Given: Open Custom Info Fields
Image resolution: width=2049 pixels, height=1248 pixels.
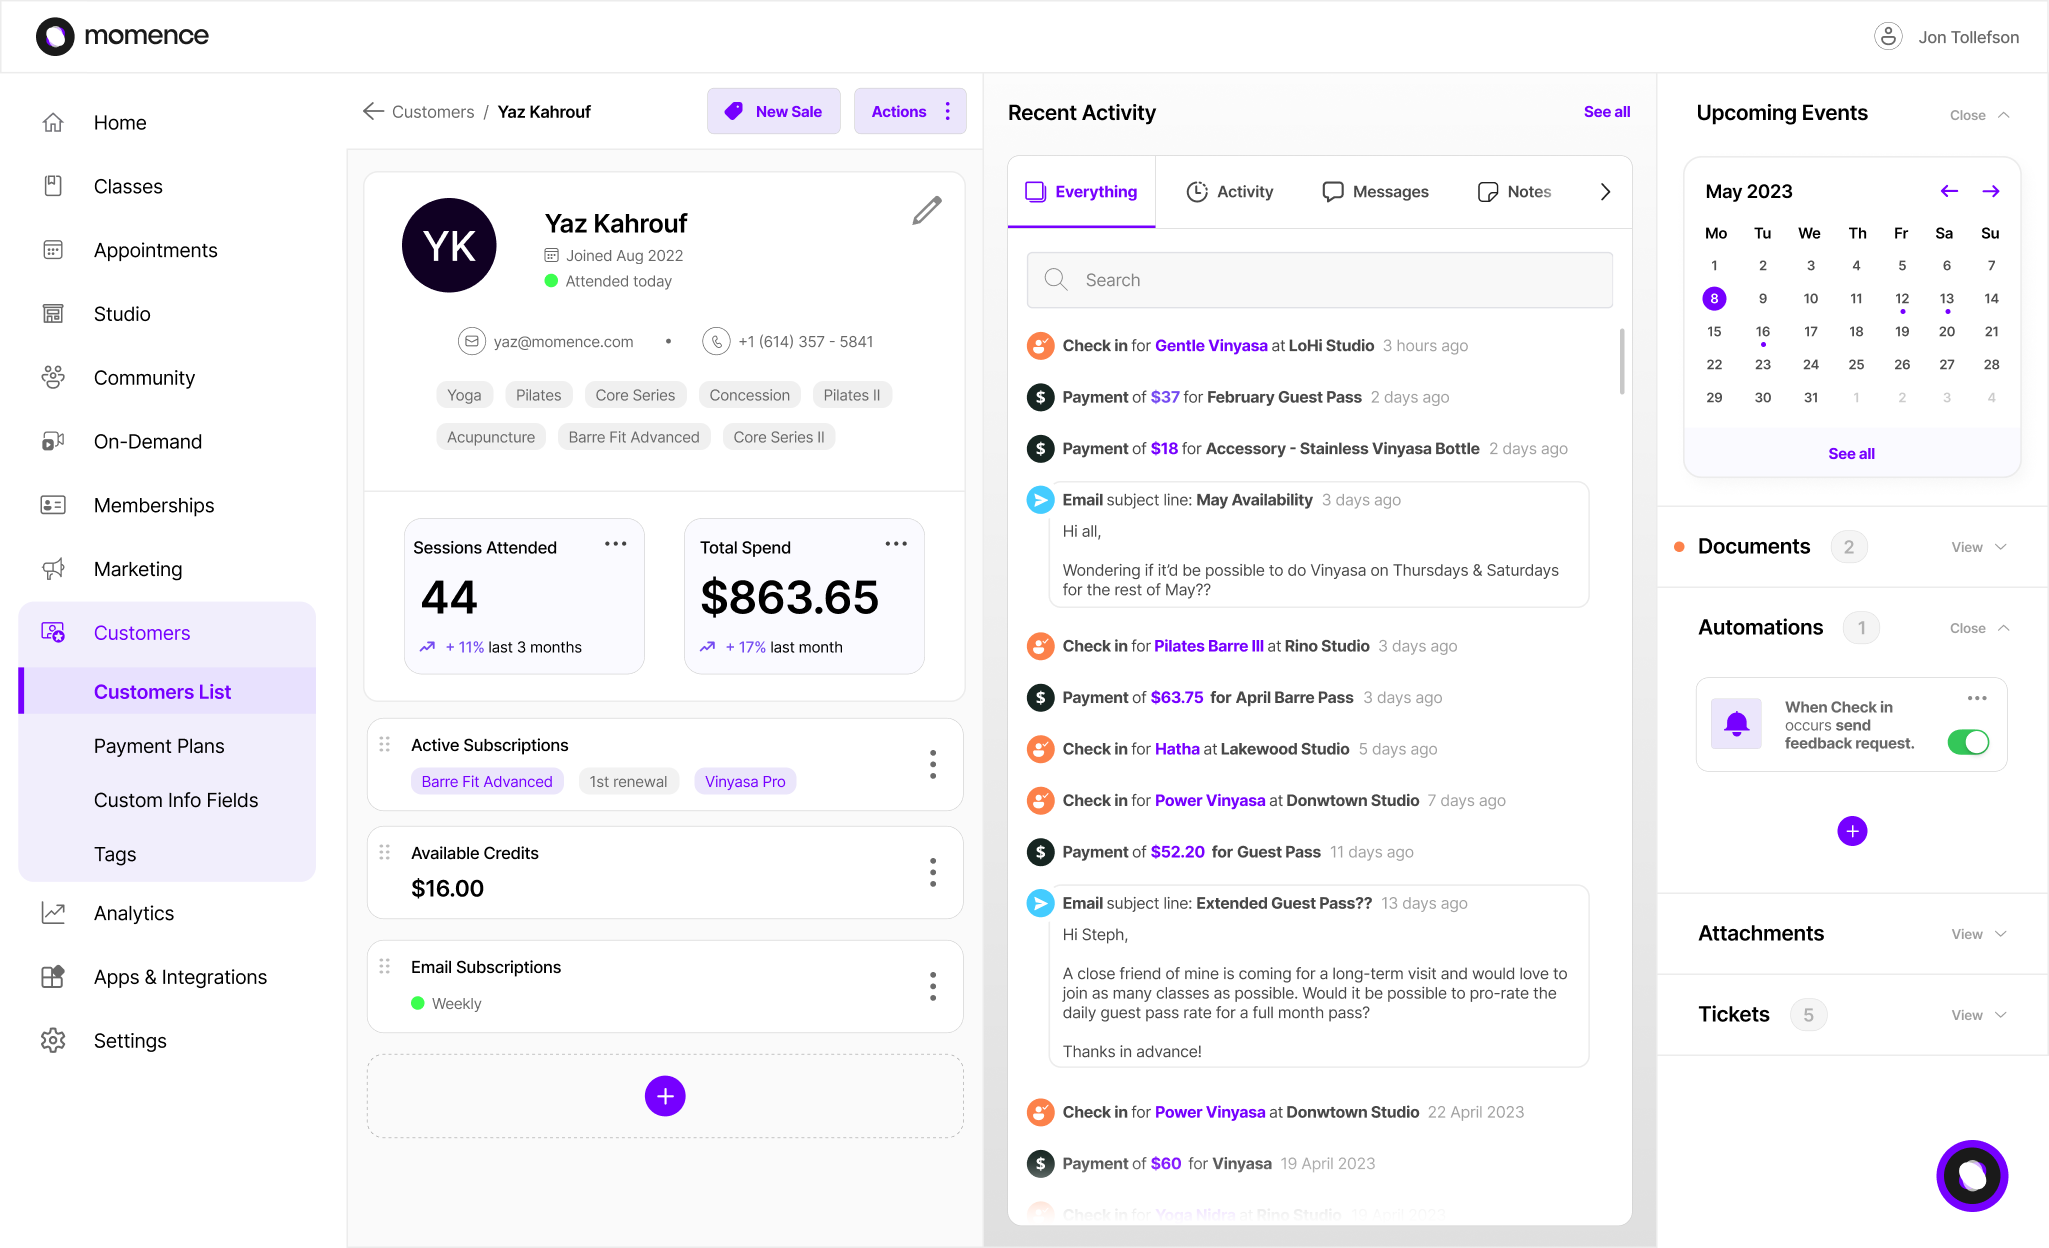Looking at the screenshot, I should point(176,800).
